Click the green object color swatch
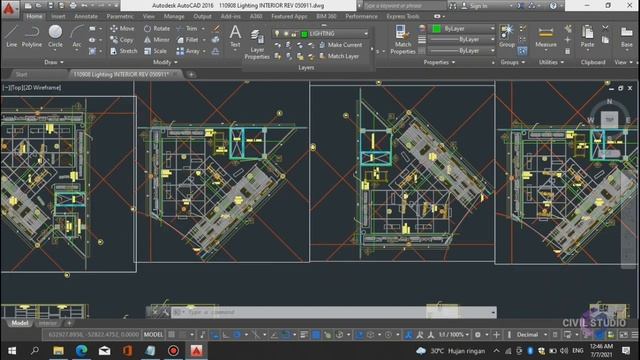 436,29
